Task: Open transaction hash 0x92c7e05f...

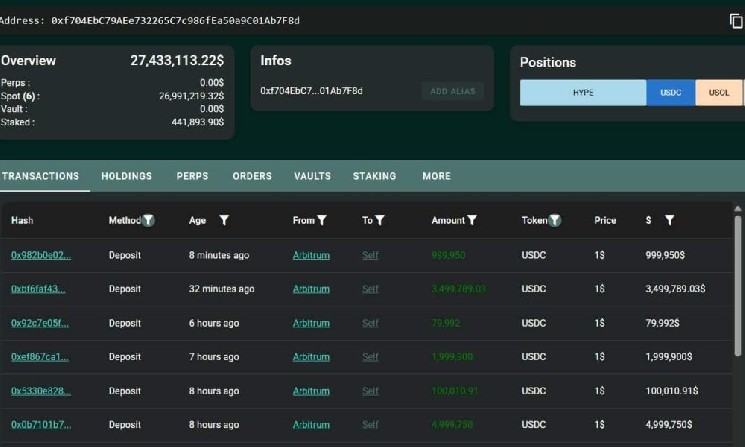Action: coord(40,323)
